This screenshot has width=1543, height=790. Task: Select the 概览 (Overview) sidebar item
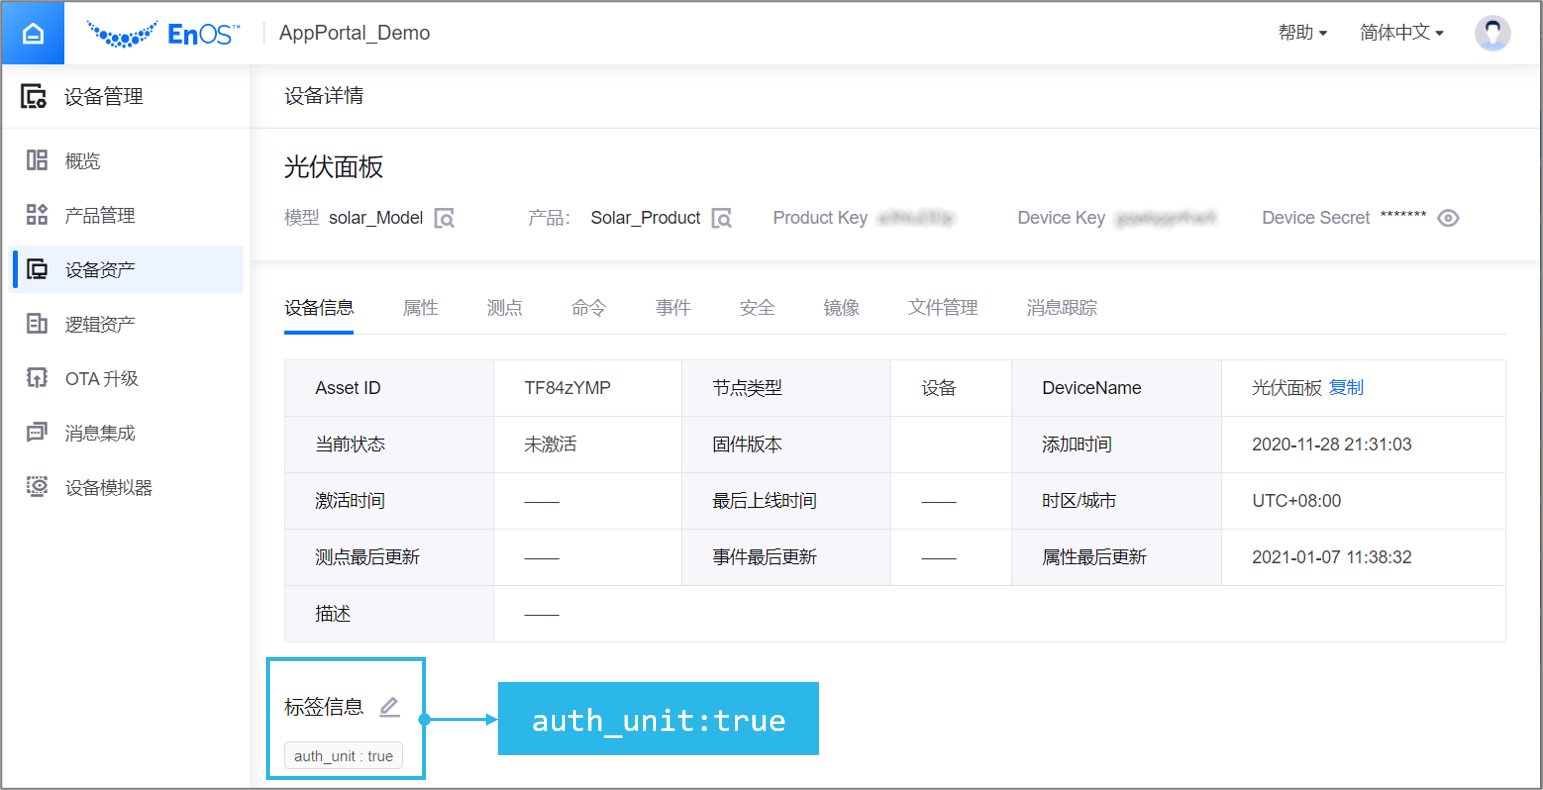click(82, 160)
